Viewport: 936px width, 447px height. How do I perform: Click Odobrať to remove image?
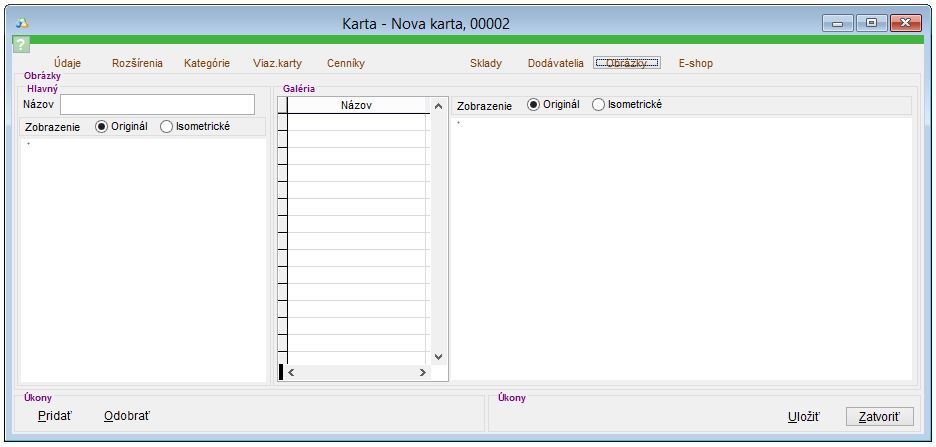coord(126,416)
